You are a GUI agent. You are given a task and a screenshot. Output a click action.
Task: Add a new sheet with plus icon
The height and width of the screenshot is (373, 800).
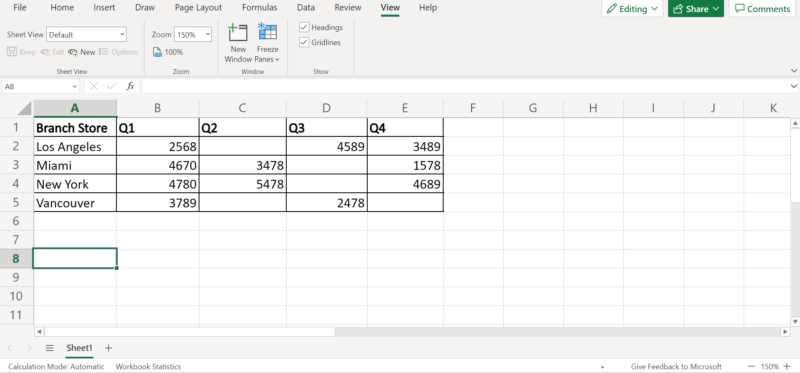click(108, 348)
